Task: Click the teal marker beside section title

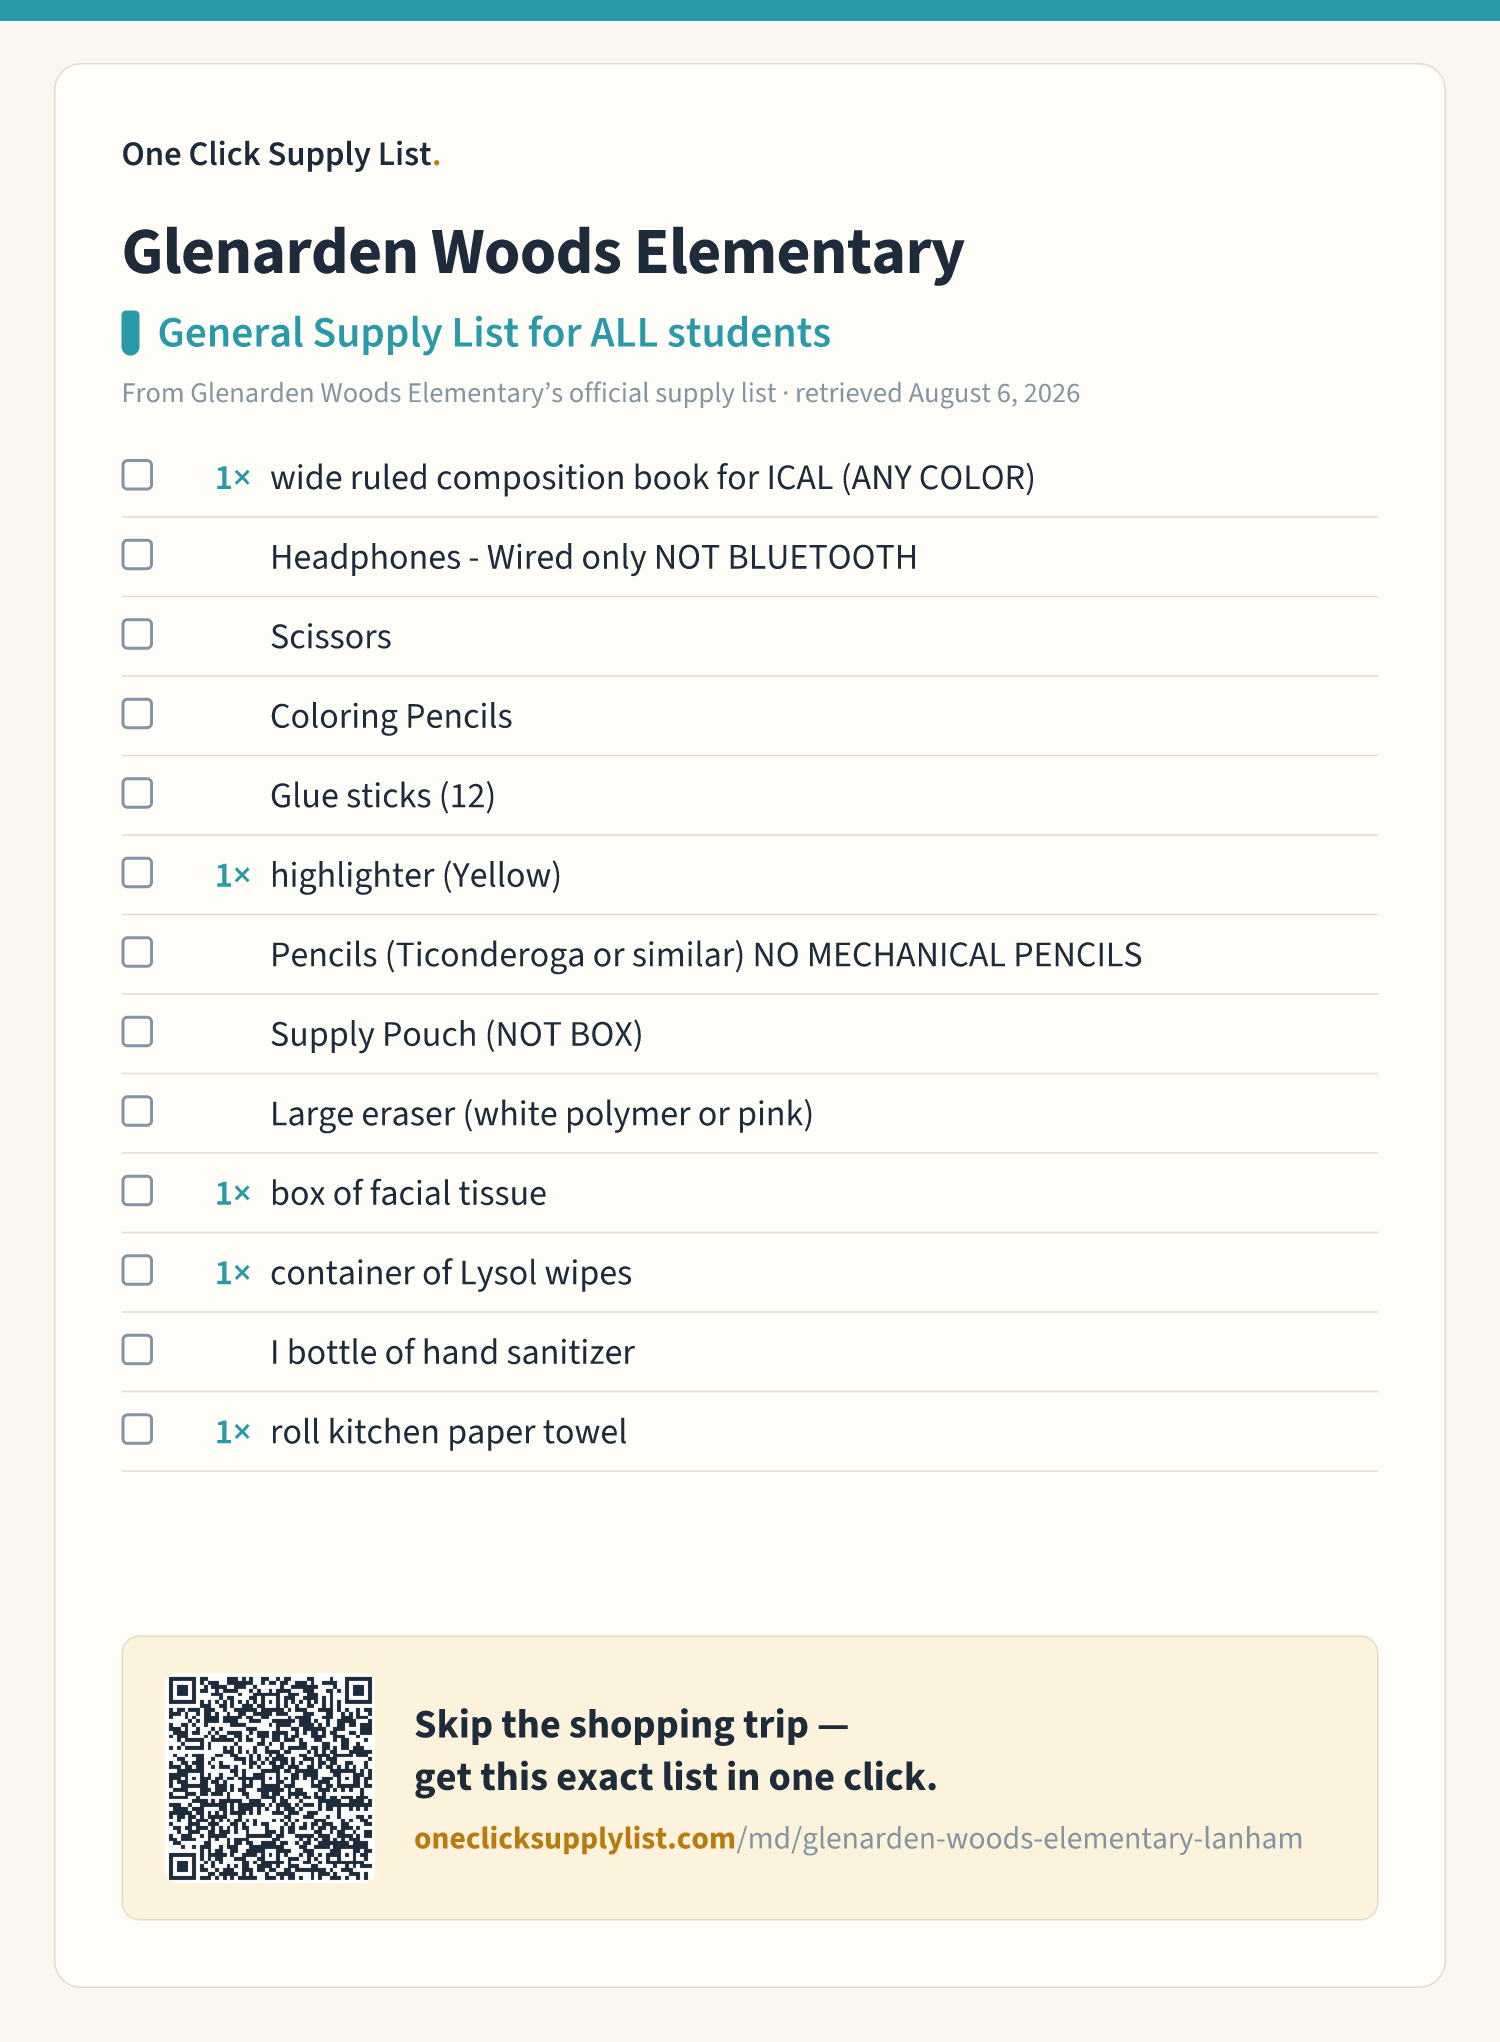Action: (130, 333)
